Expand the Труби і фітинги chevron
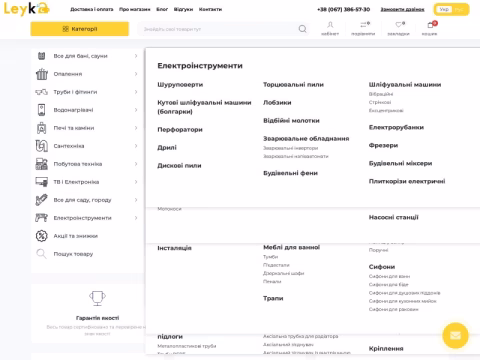 pyautogui.click(x=136, y=92)
